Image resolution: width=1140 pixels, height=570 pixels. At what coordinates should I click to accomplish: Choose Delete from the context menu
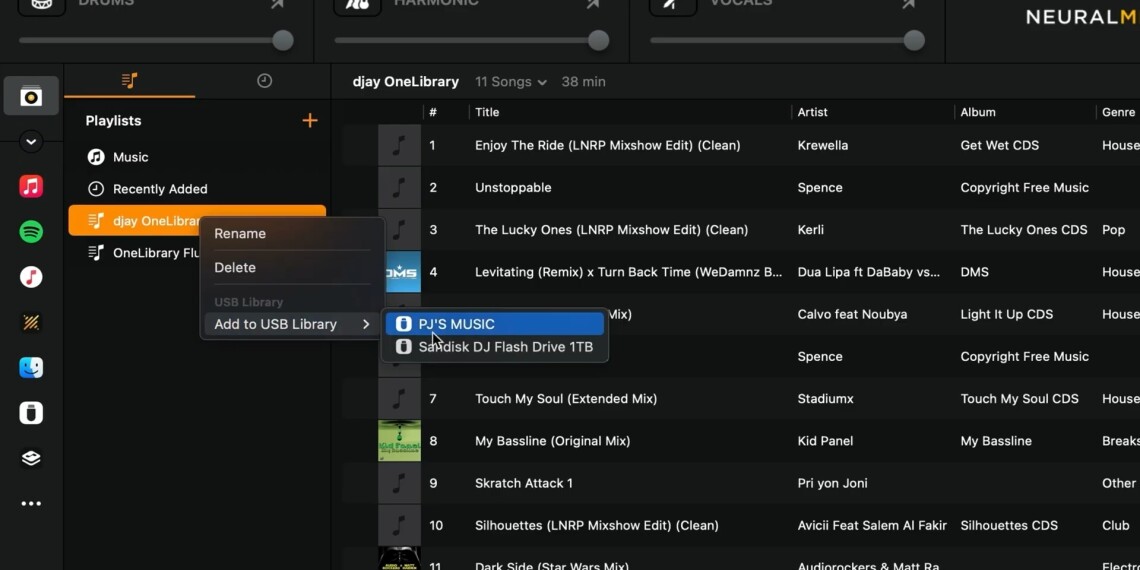pyautogui.click(x=235, y=267)
